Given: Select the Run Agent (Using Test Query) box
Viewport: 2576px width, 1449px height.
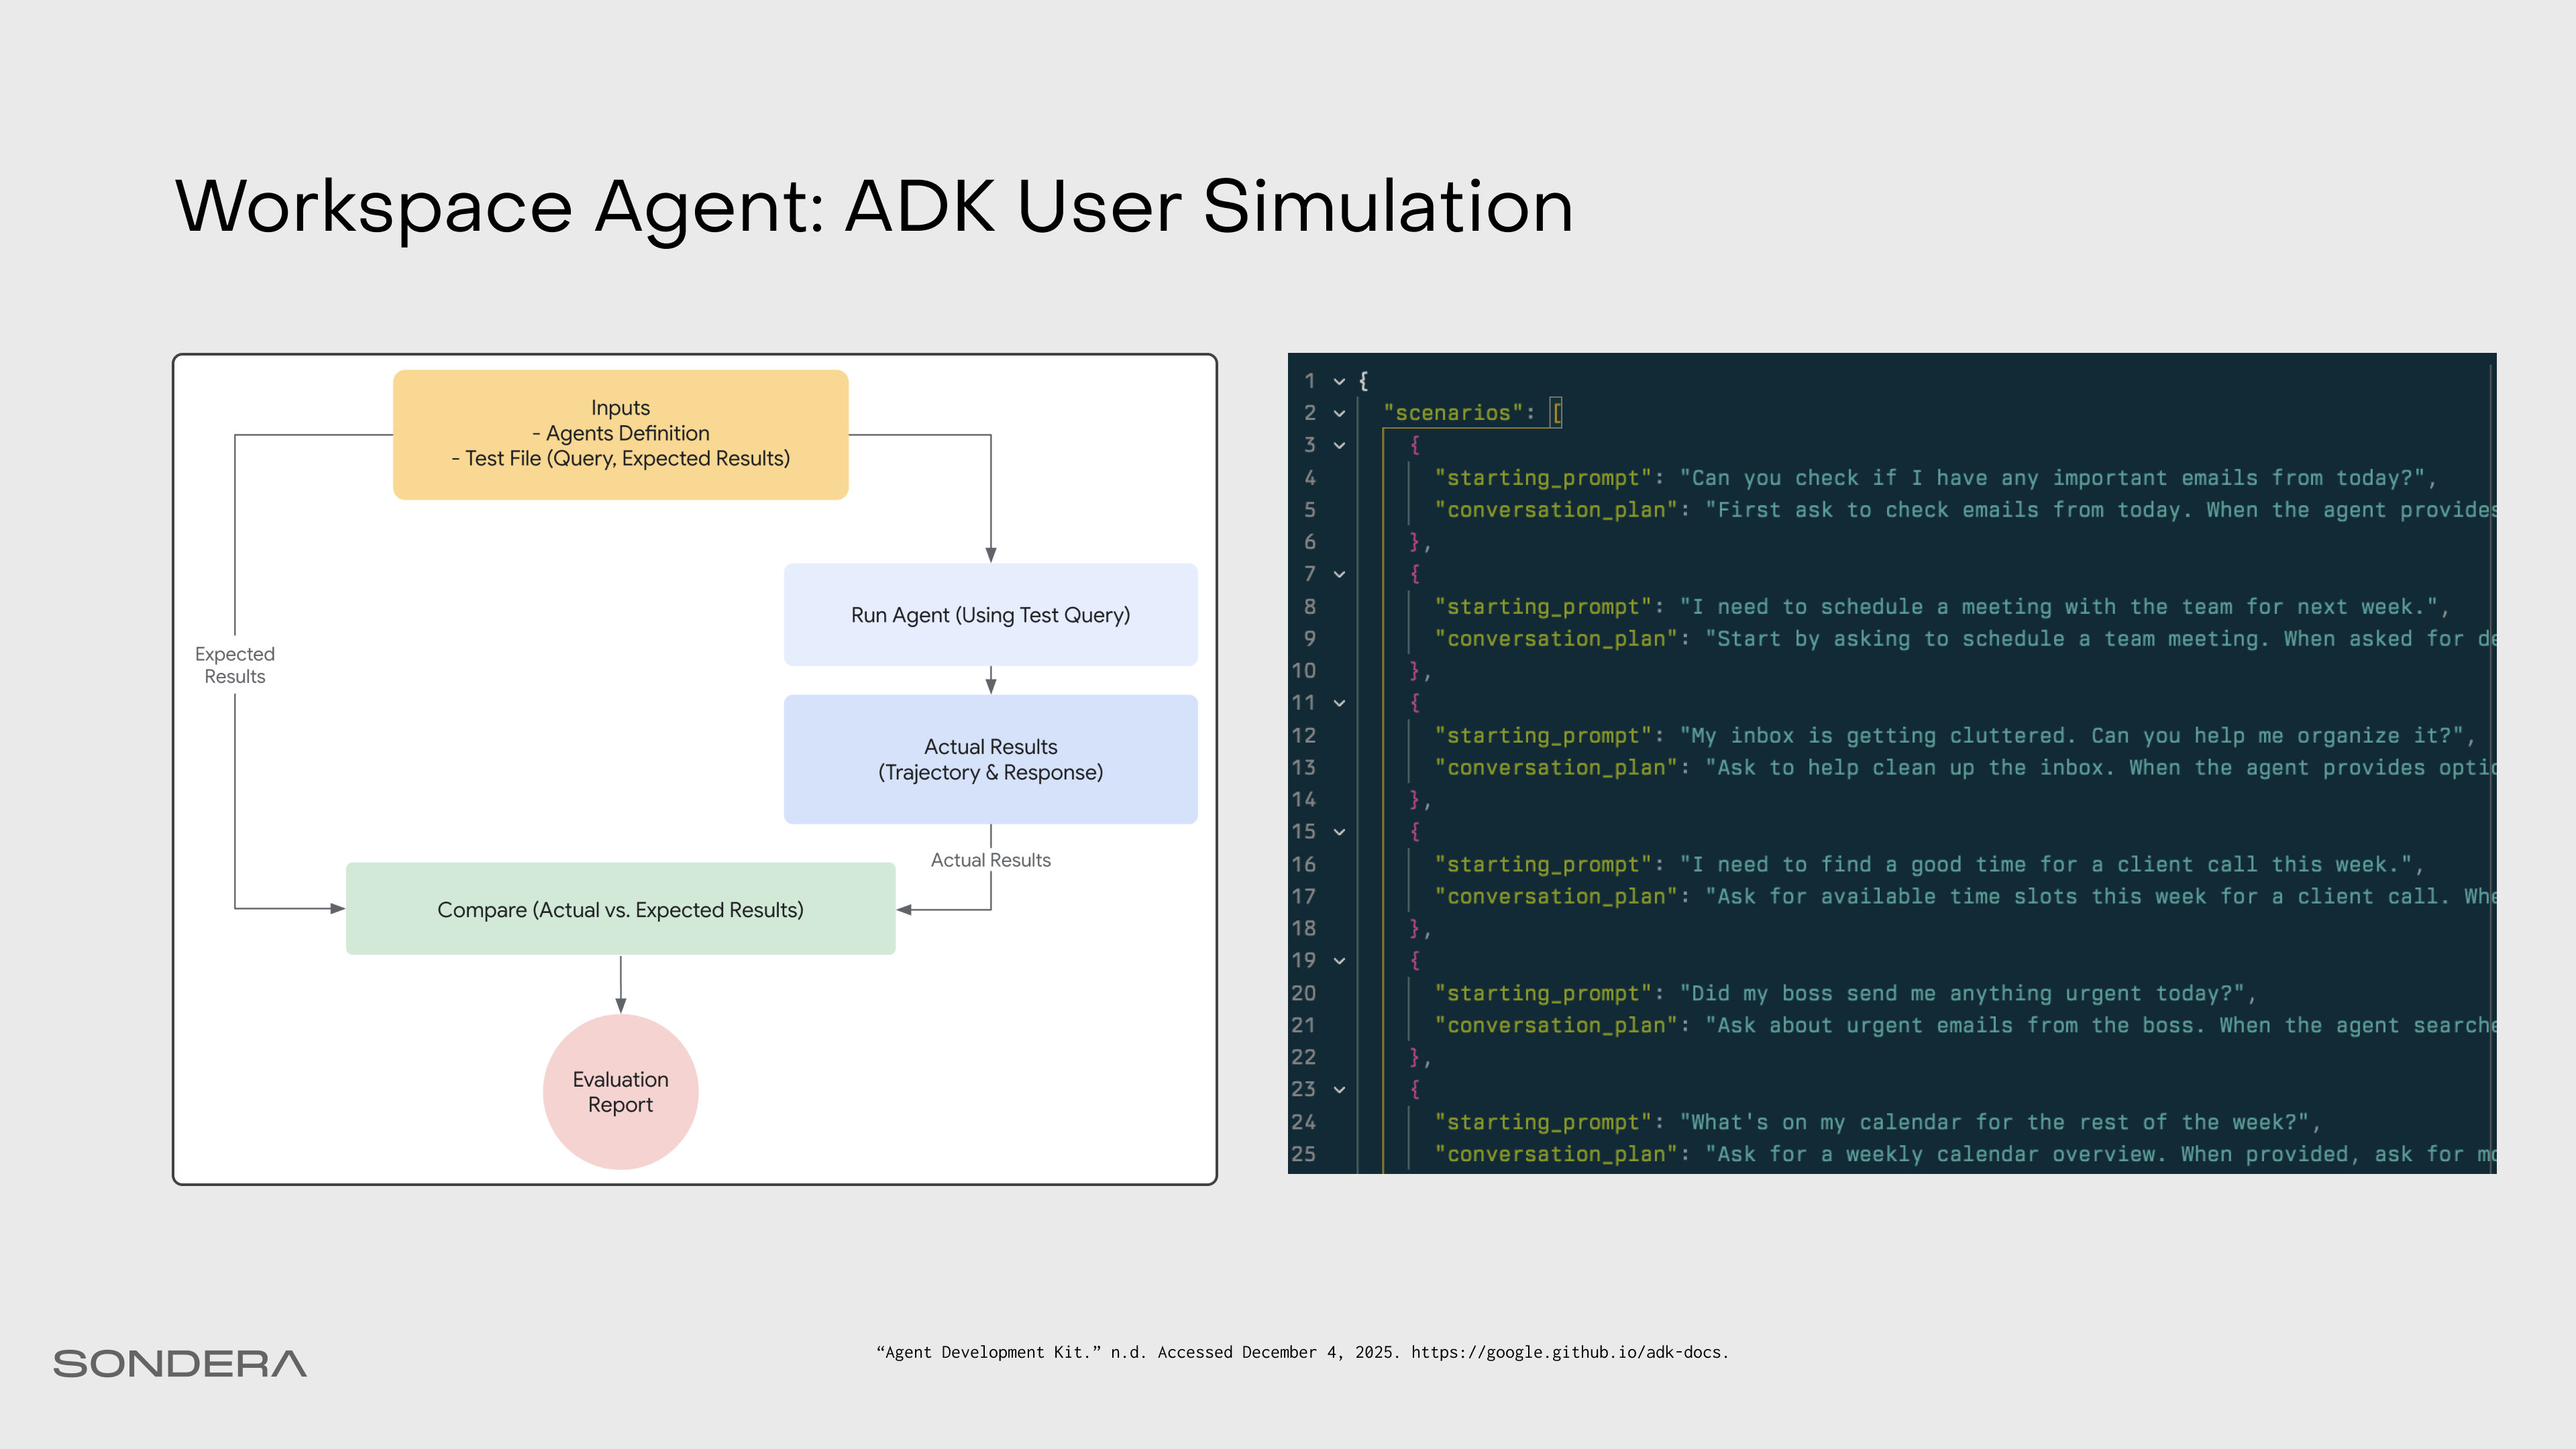Looking at the screenshot, I should click(990, 615).
